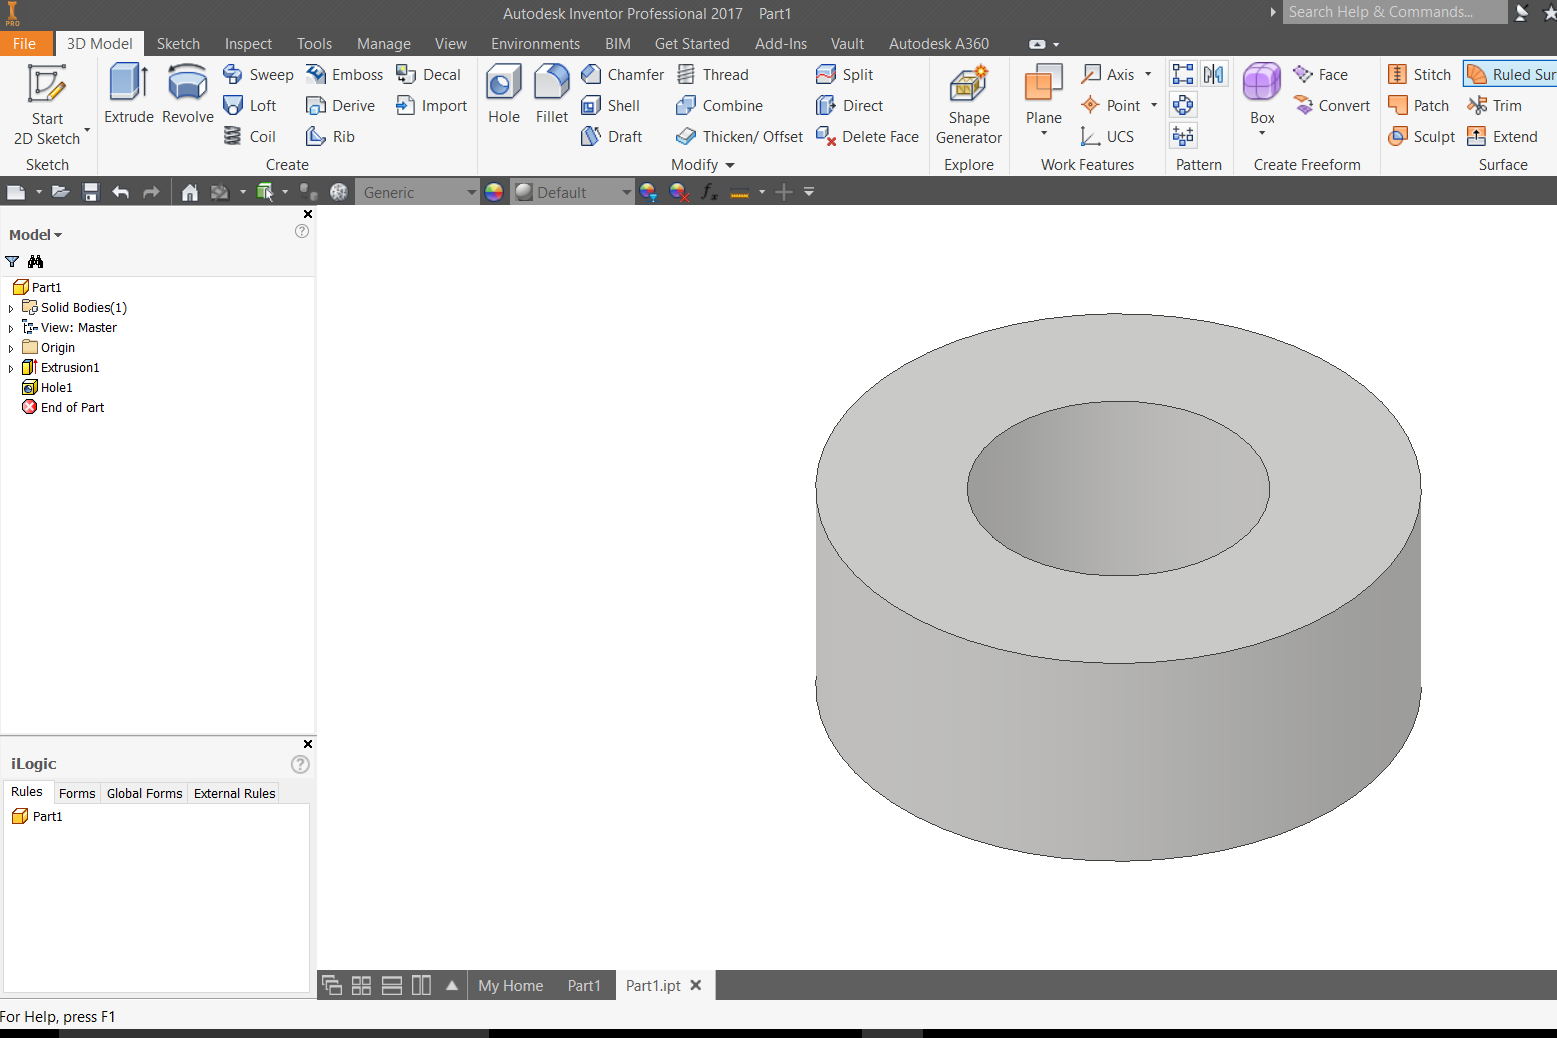Apply the Fillet tool
The image size is (1557, 1038).
point(551,94)
